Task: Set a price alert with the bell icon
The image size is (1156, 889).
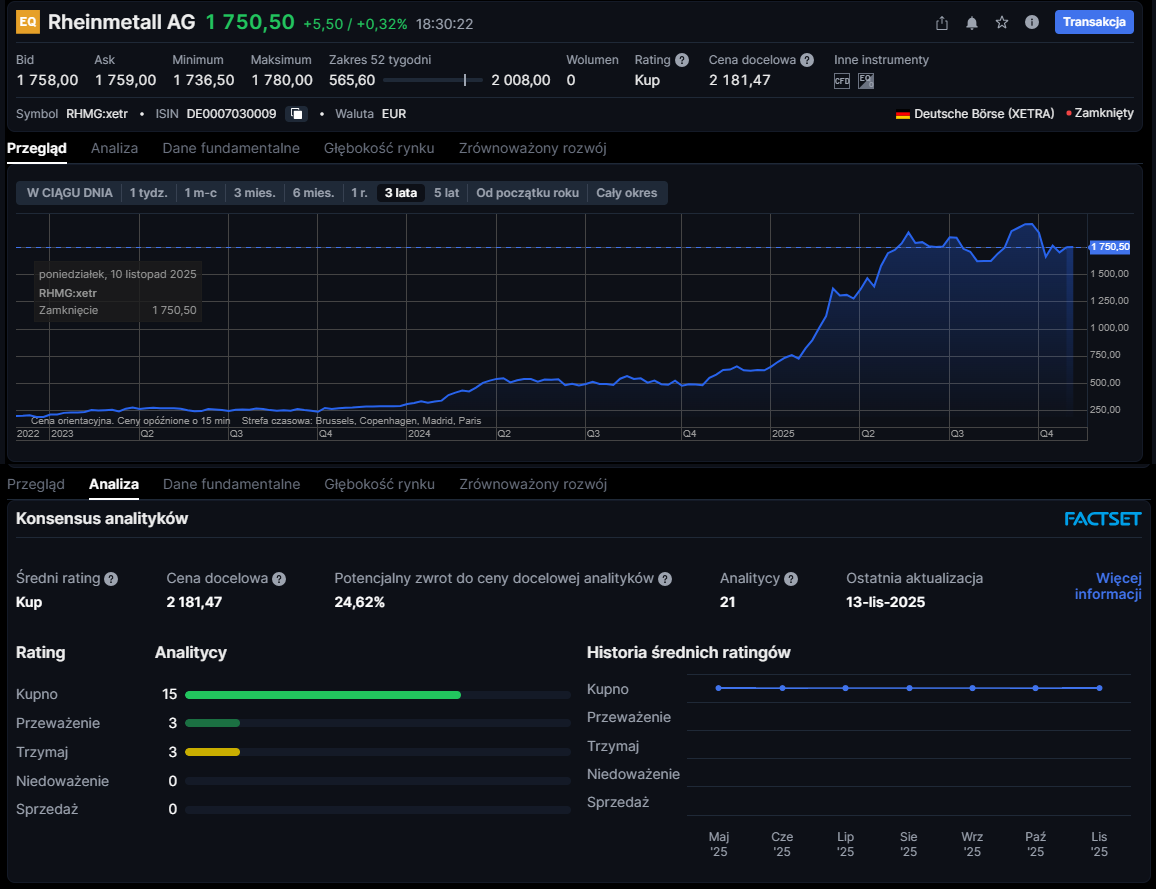Action: pos(971,23)
